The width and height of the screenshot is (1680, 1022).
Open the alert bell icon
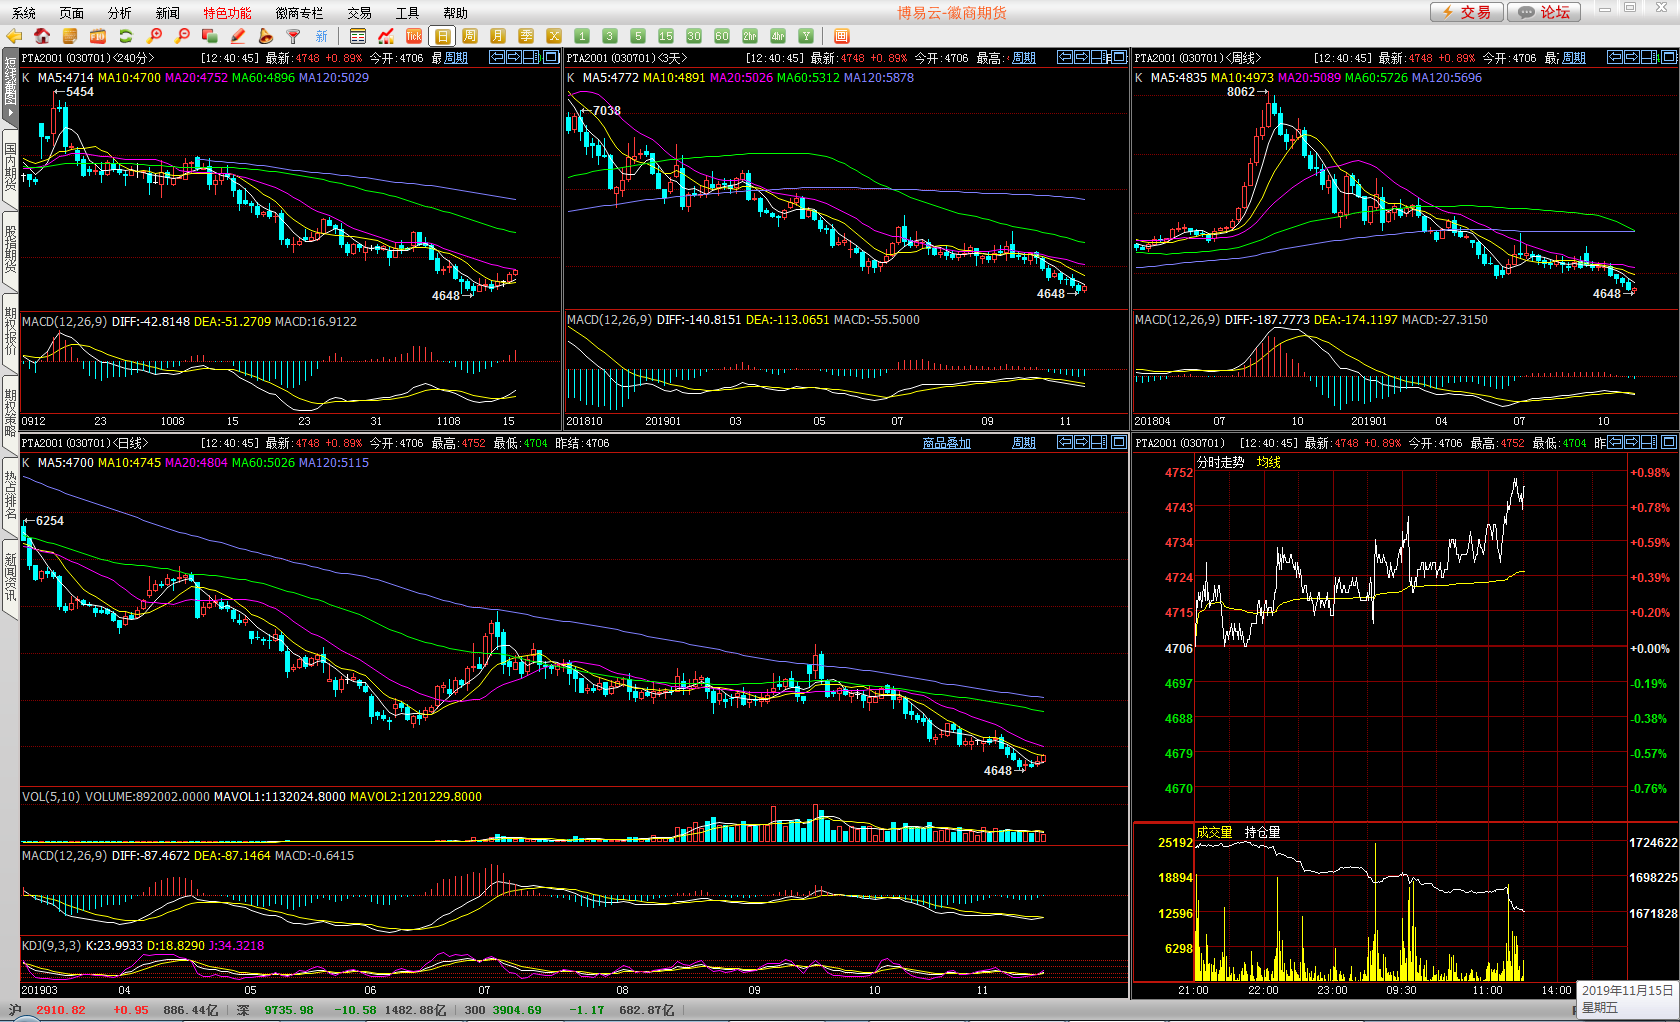(266, 36)
